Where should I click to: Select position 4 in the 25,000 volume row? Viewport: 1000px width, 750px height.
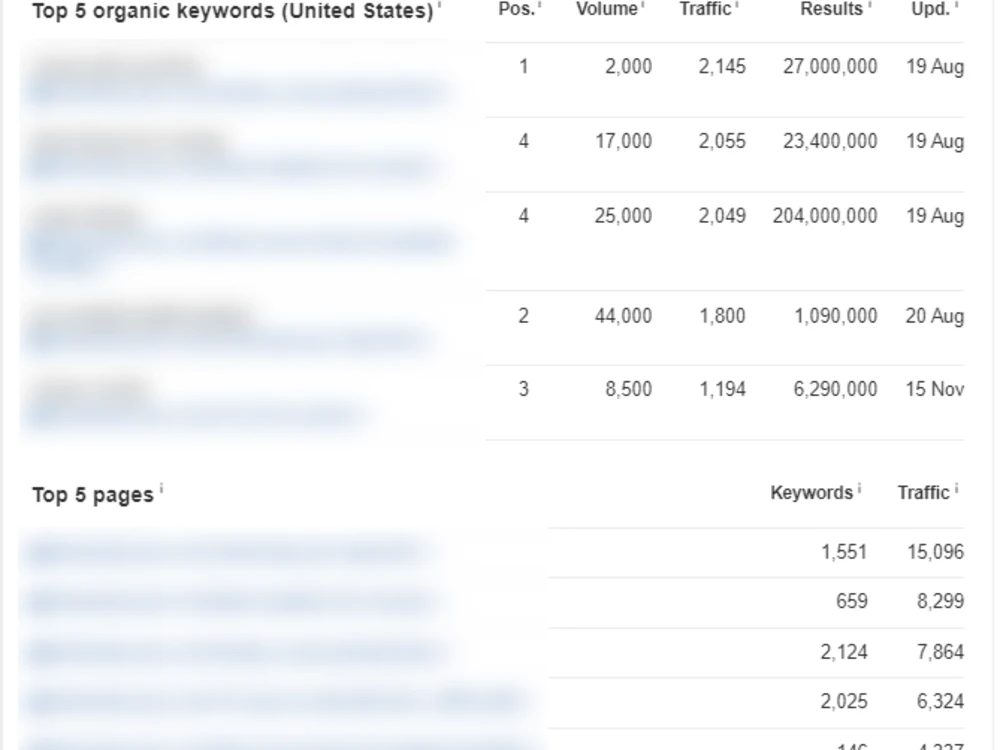[x=524, y=216]
